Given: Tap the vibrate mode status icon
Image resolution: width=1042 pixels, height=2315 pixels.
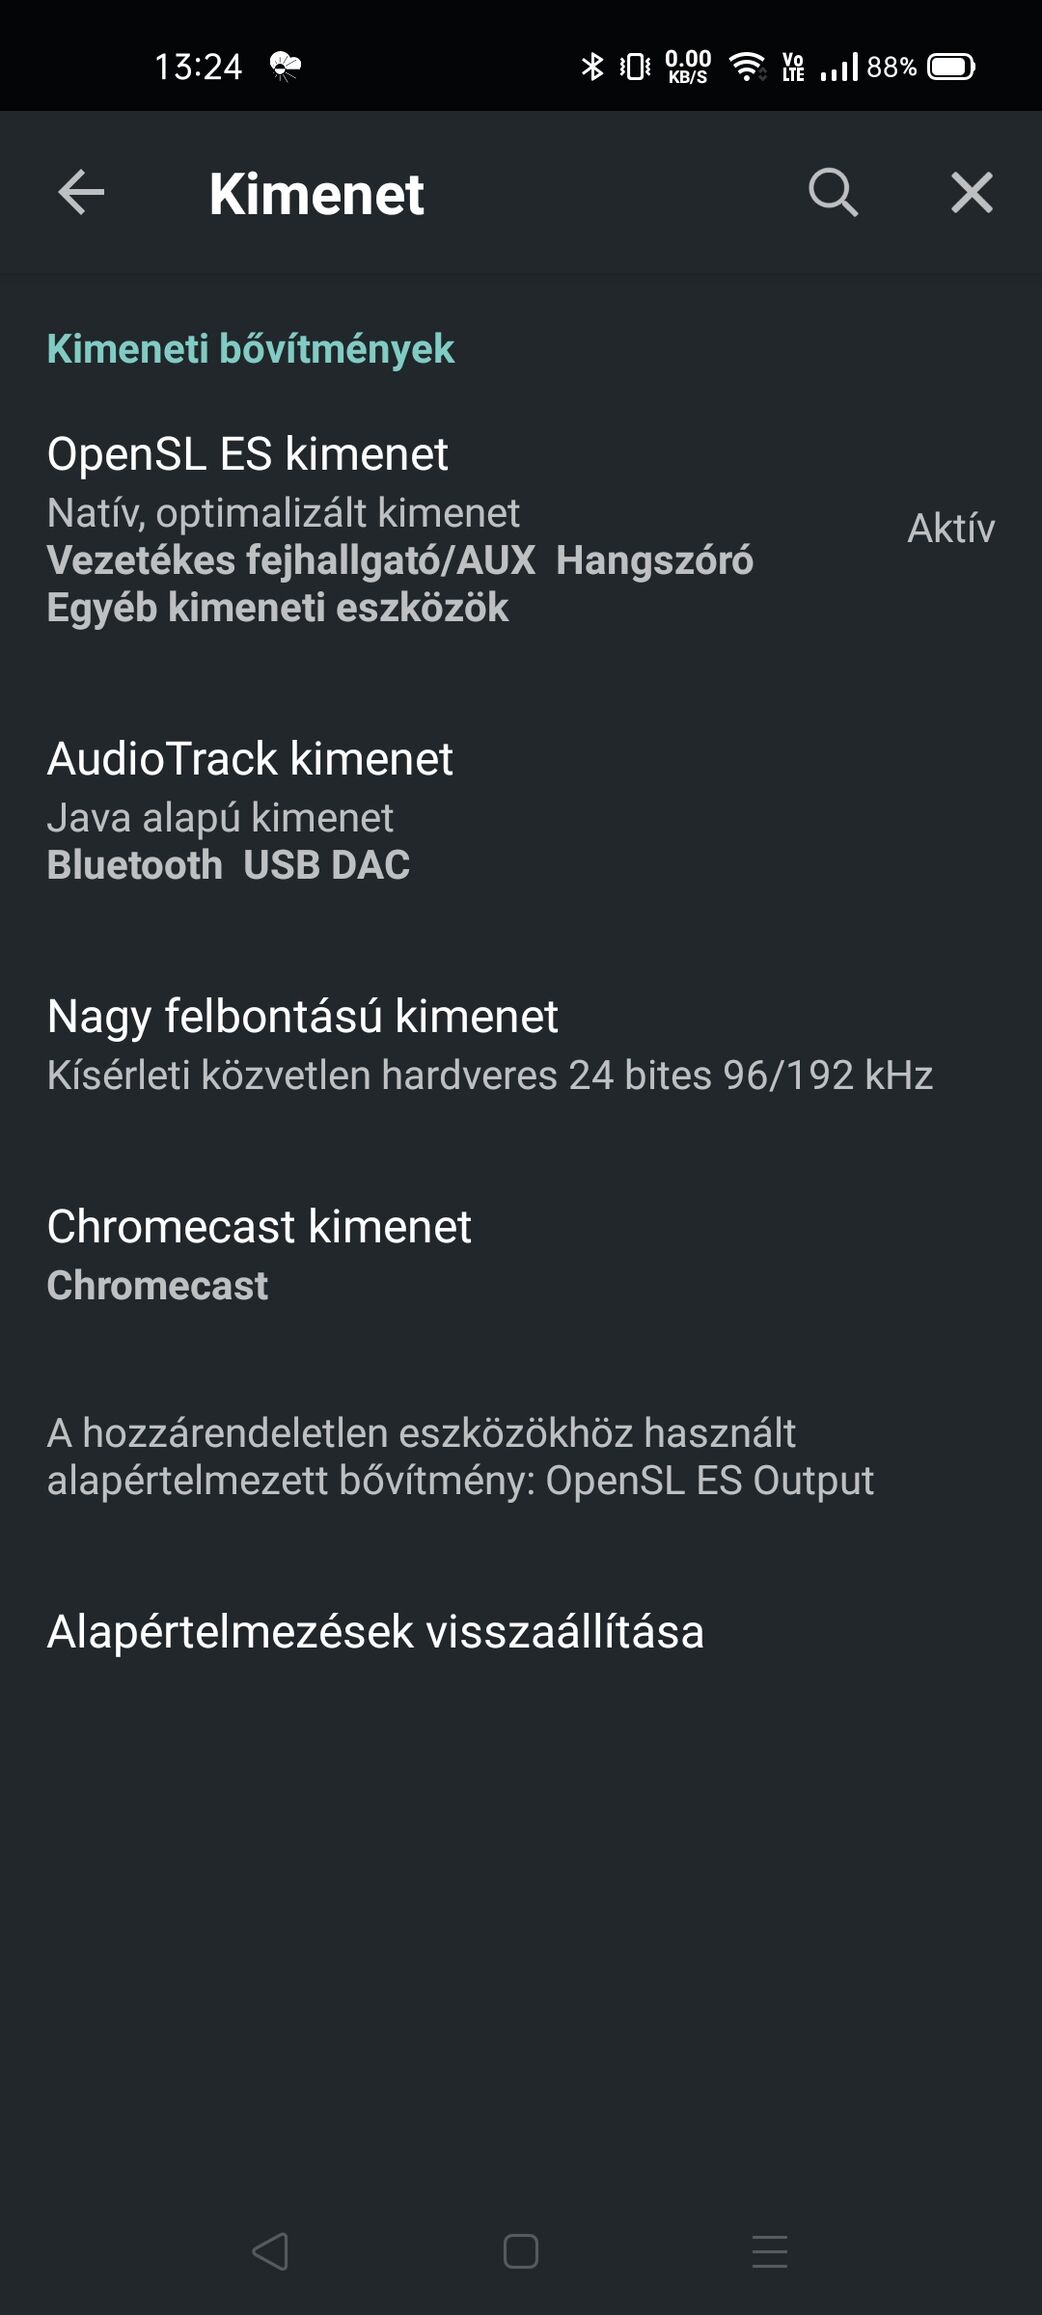Looking at the screenshot, I should coord(635,67).
